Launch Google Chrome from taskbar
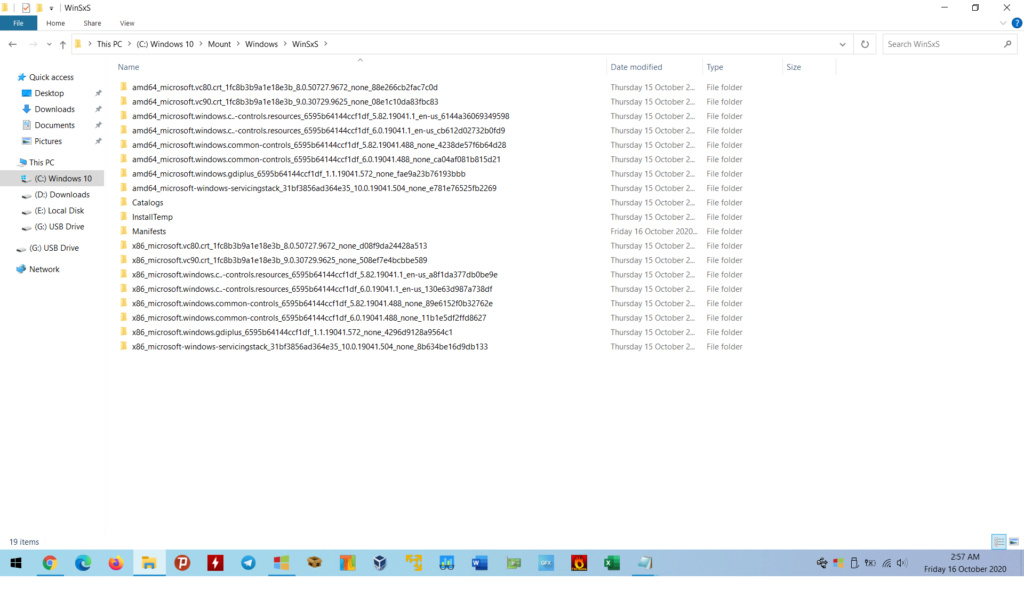1024x589 pixels. (50, 563)
